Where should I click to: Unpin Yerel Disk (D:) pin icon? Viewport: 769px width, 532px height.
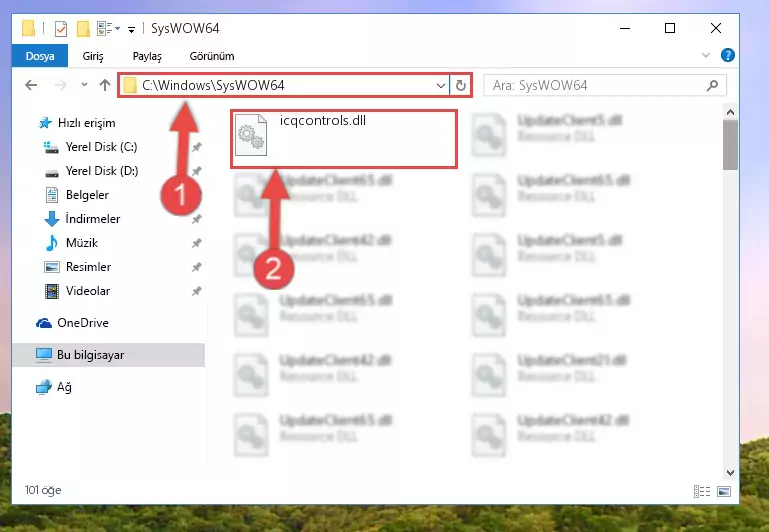pos(197,171)
